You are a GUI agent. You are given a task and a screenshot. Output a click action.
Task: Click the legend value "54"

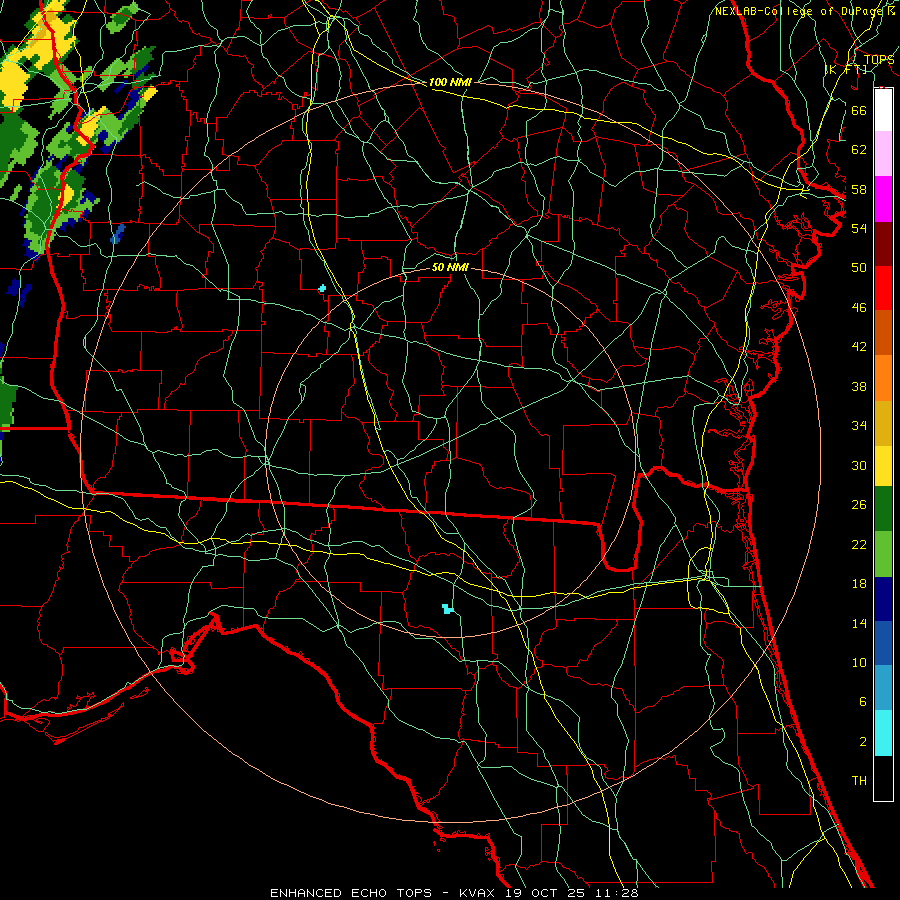tap(859, 228)
